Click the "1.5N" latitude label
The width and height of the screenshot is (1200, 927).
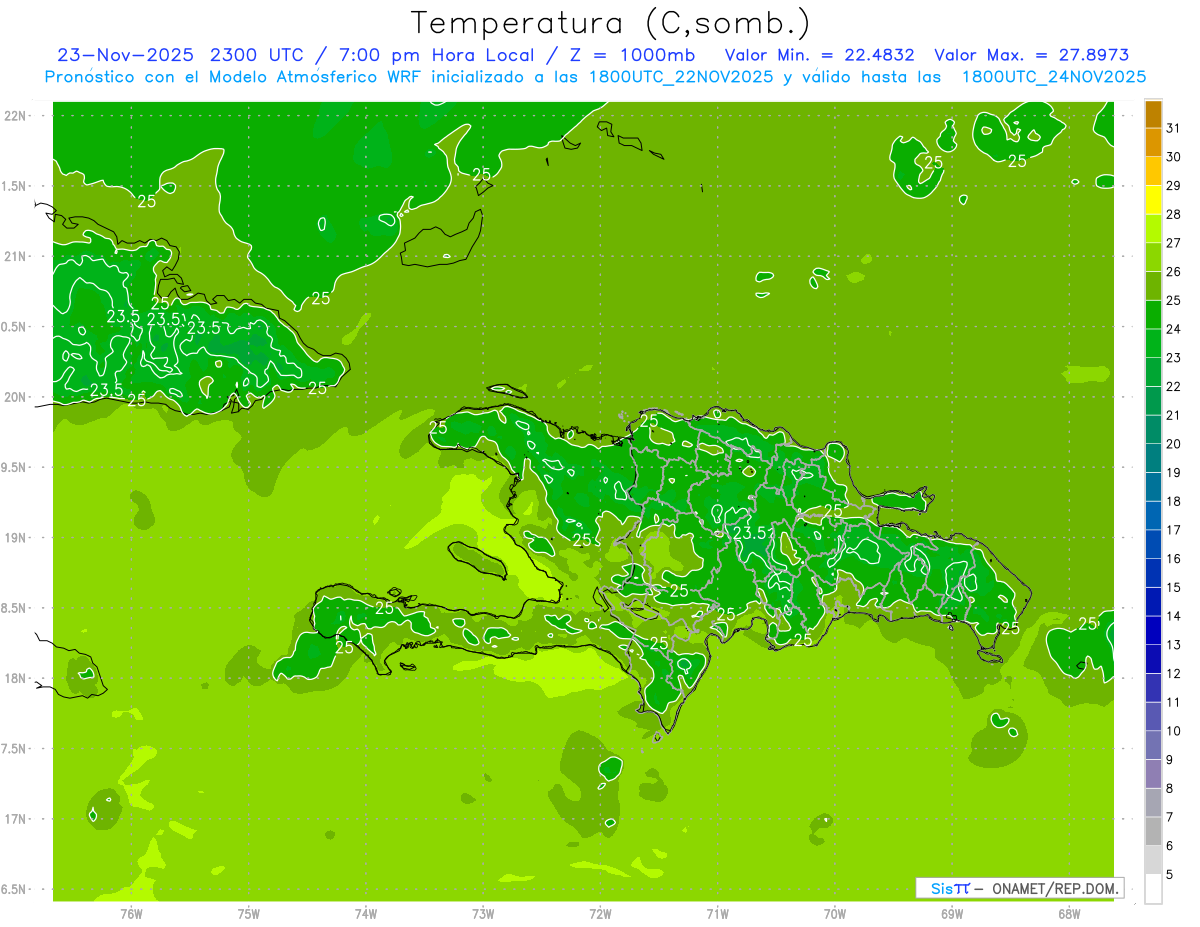pos(16,186)
